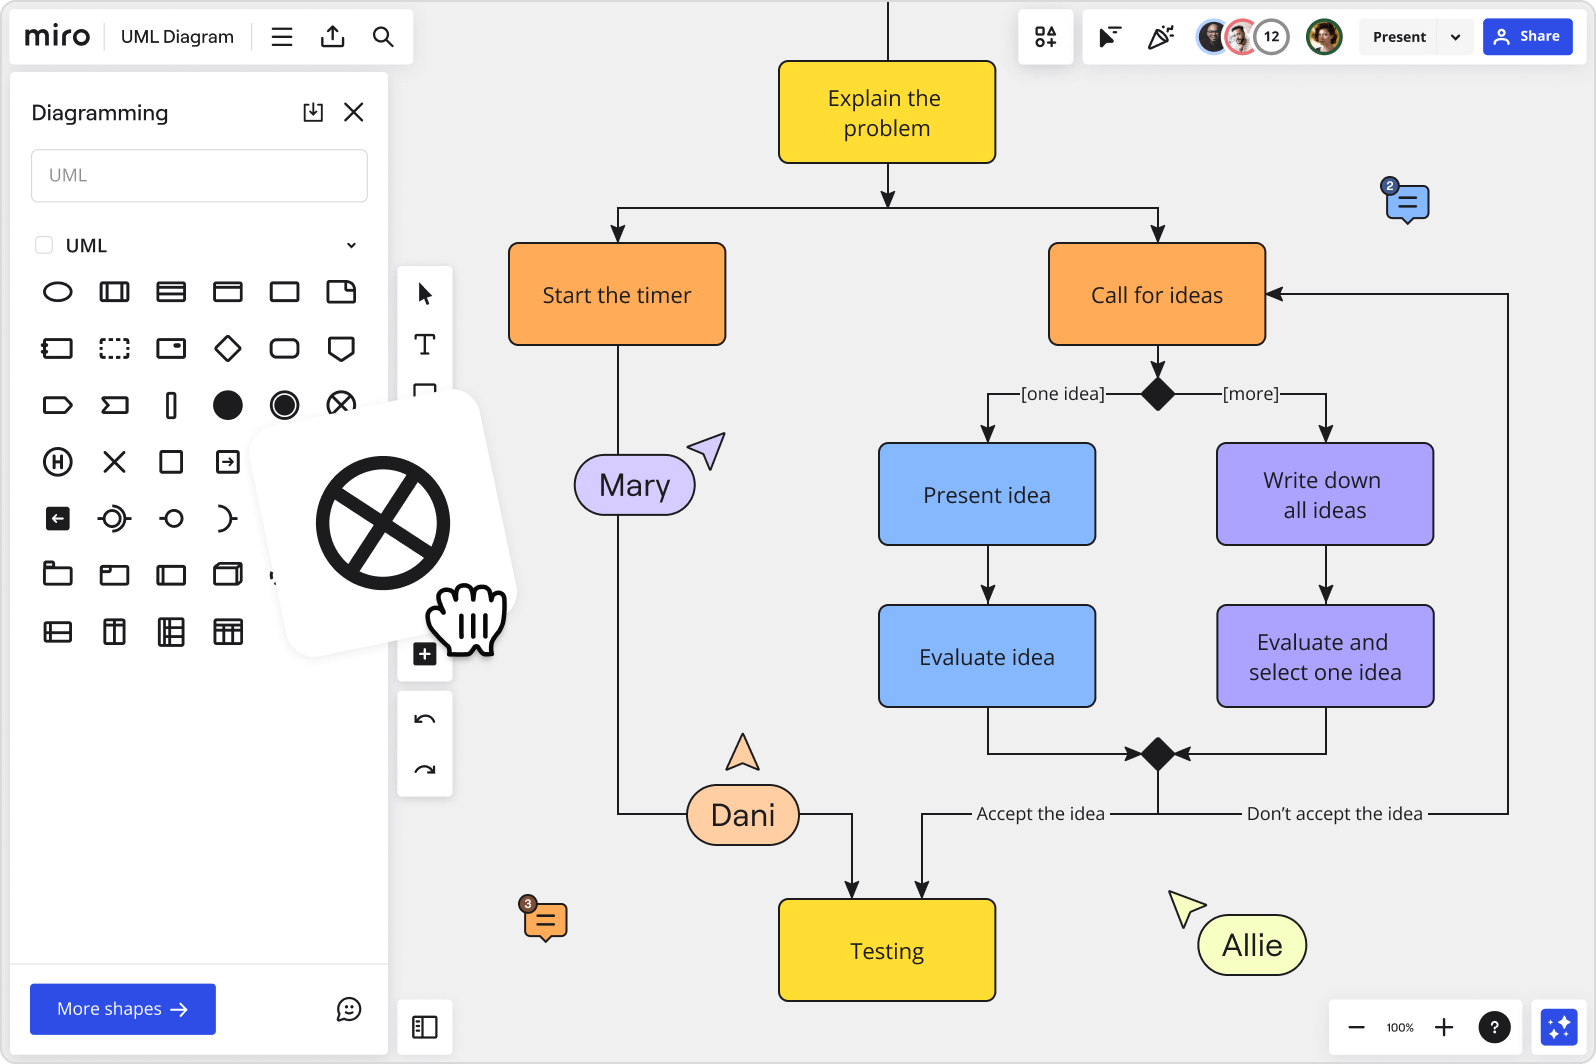Click the UML shape search field
The width and height of the screenshot is (1596, 1064).
[x=199, y=176]
